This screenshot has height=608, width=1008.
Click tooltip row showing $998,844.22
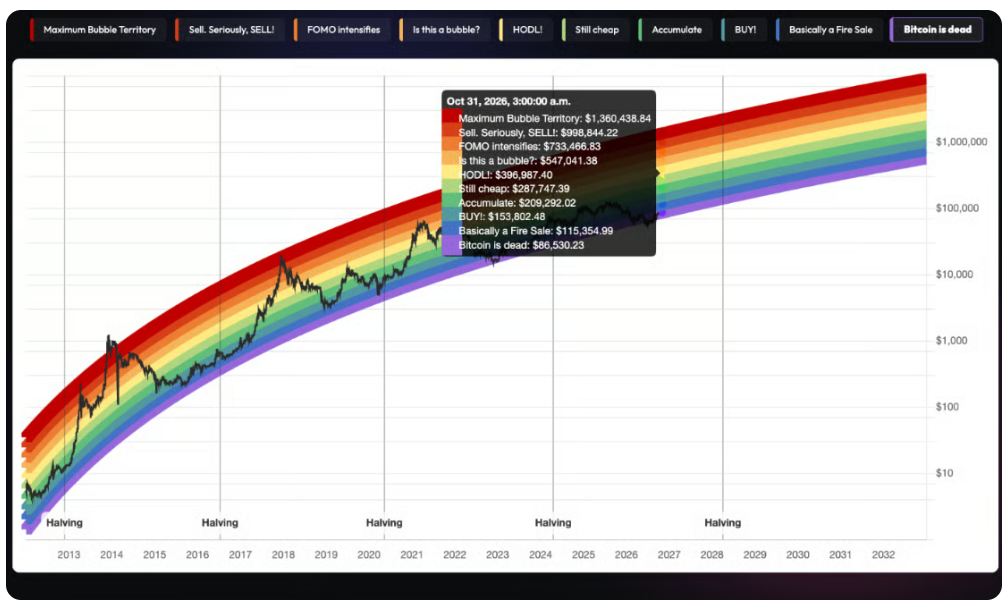click(538, 132)
